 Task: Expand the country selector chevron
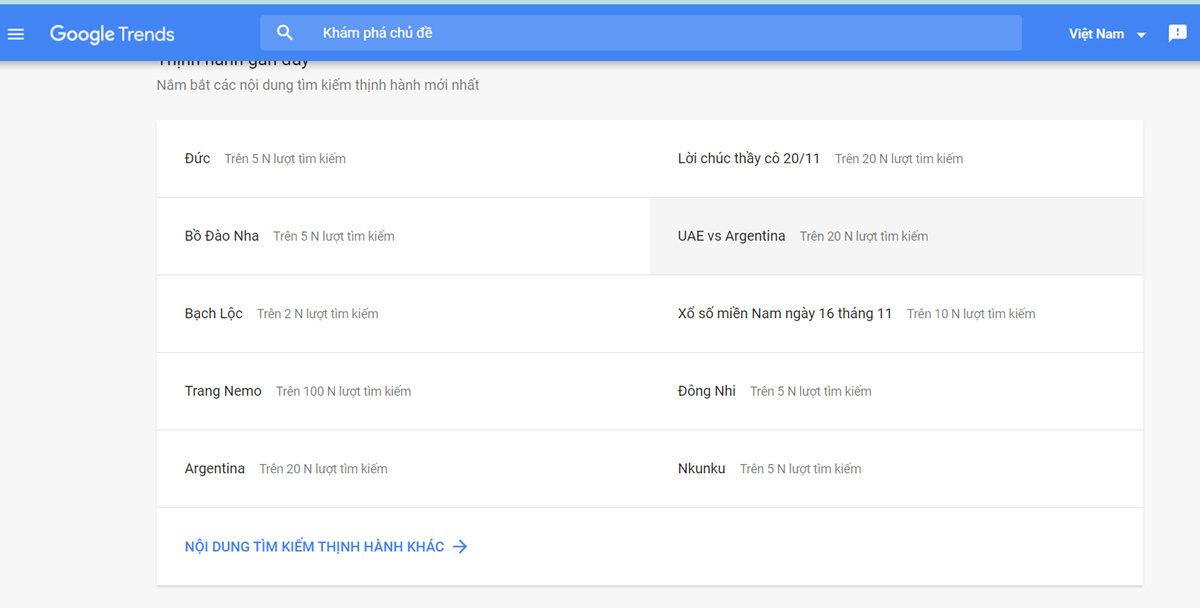1139,33
